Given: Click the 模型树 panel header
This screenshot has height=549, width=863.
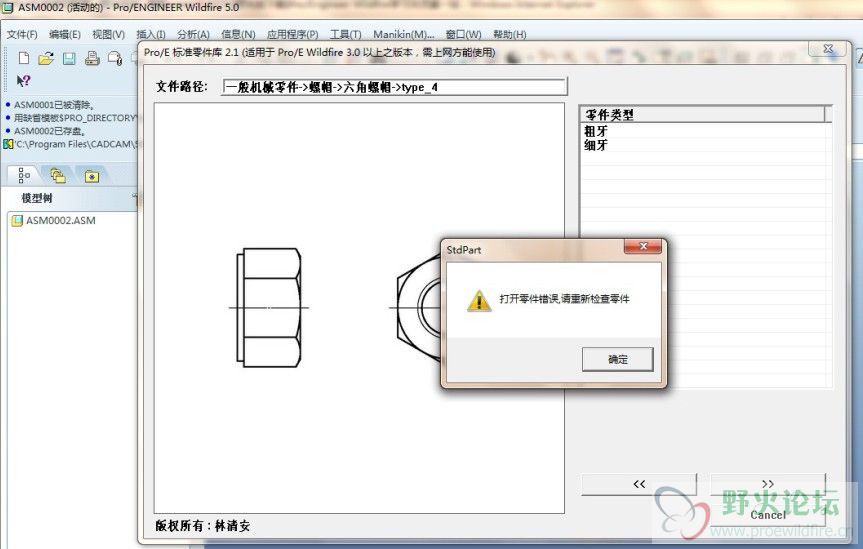Looking at the screenshot, I should coord(37,198).
